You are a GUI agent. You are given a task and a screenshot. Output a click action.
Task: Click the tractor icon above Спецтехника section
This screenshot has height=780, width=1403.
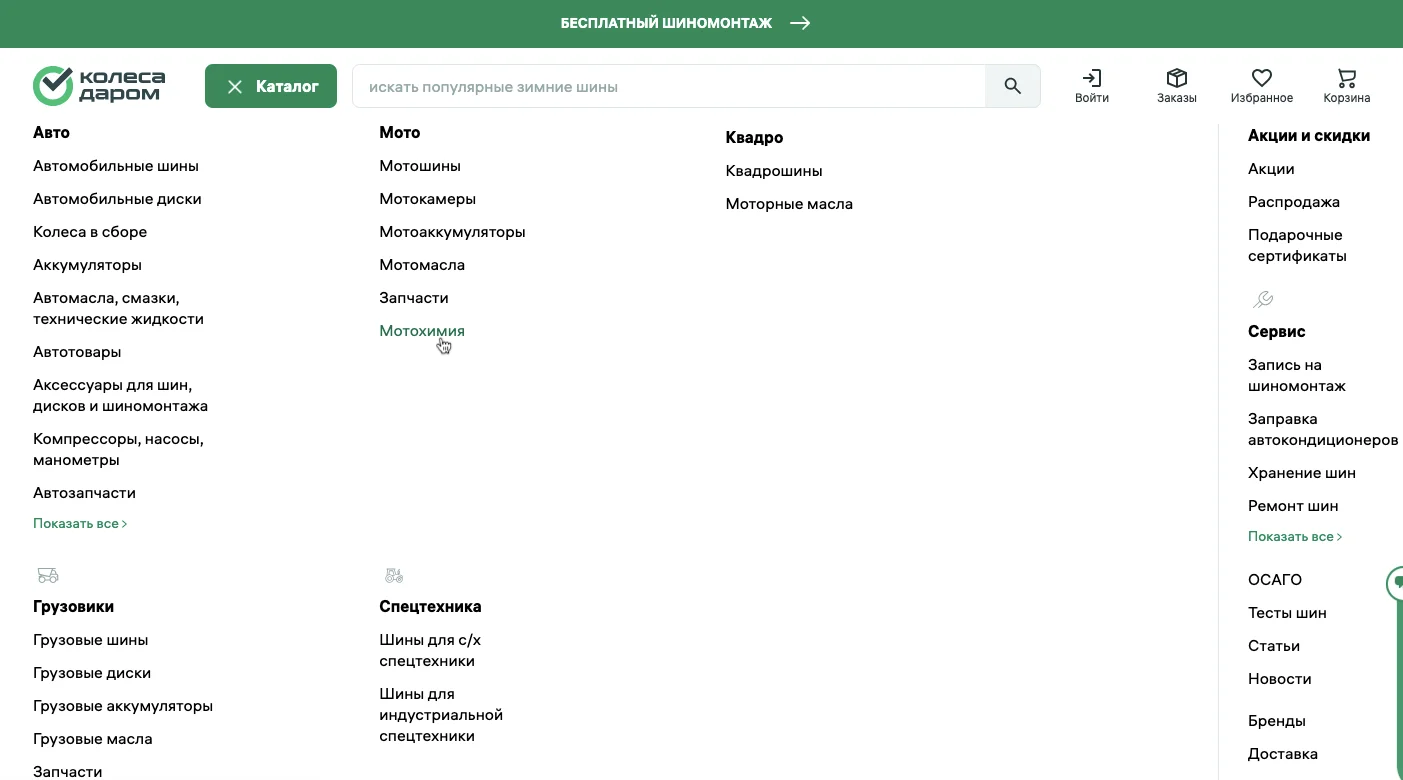click(x=394, y=575)
